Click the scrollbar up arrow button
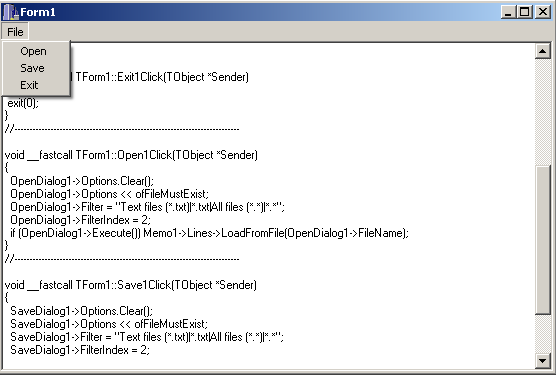The image size is (556, 375). tap(542, 51)
